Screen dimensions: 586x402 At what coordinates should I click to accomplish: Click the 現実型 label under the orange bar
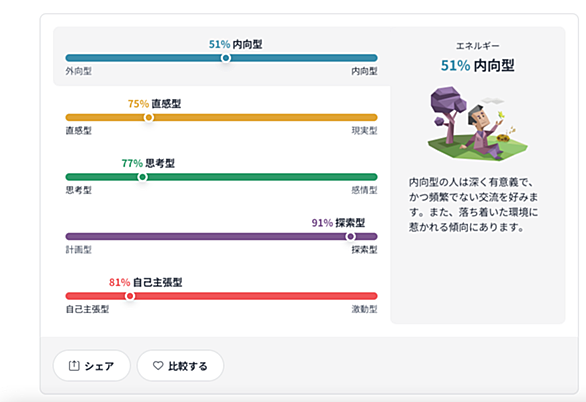click(x=364, y=130)
